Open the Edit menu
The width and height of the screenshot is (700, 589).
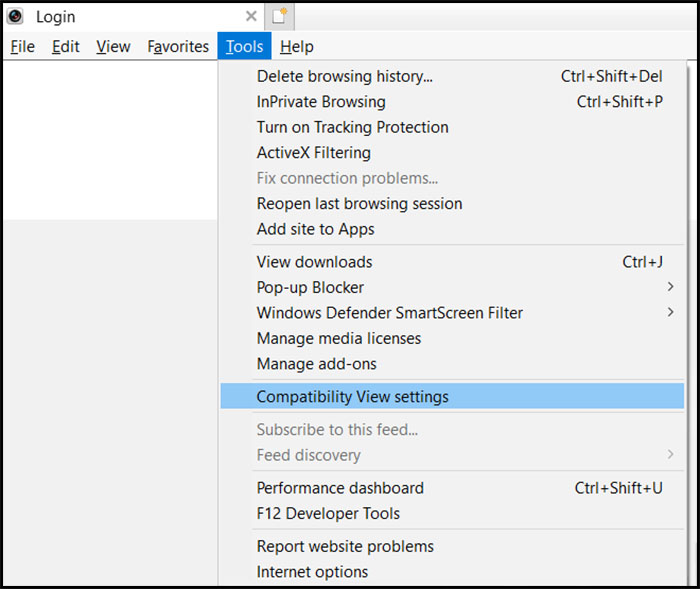tap(66, 46)
